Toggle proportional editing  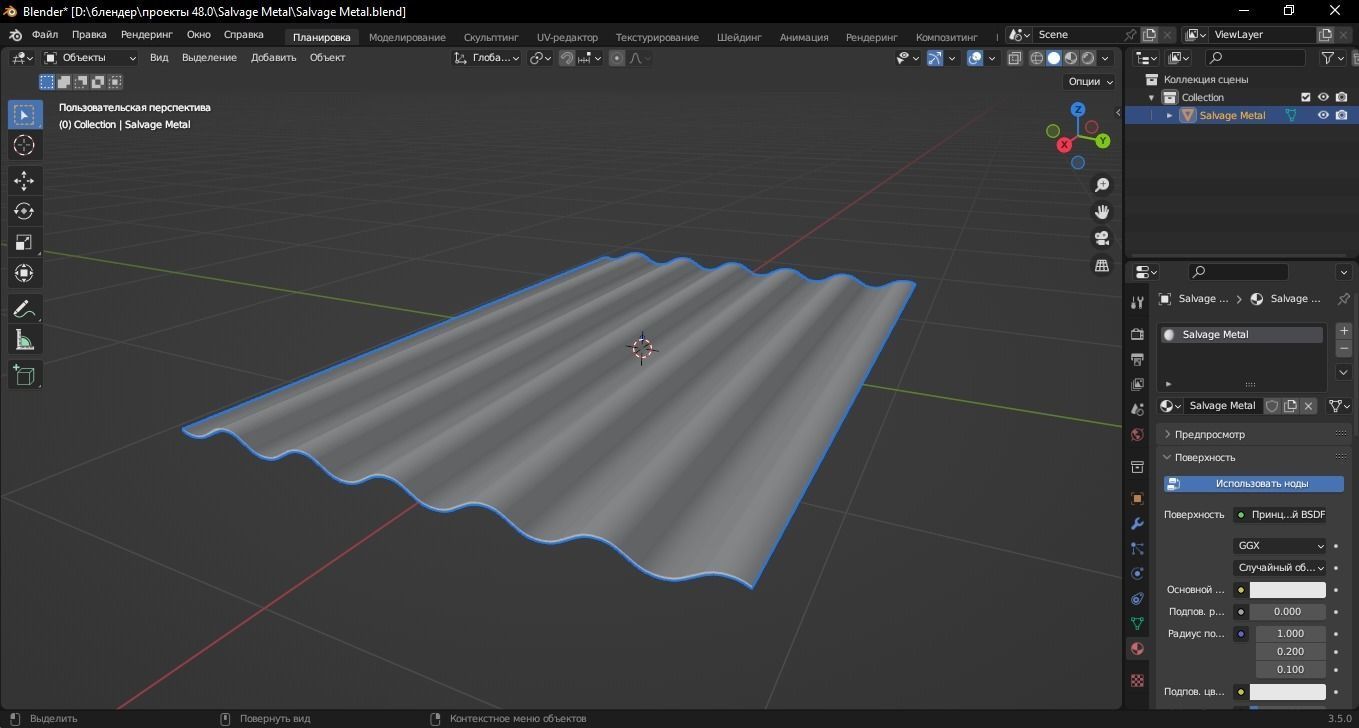click(x=617, y=58)
